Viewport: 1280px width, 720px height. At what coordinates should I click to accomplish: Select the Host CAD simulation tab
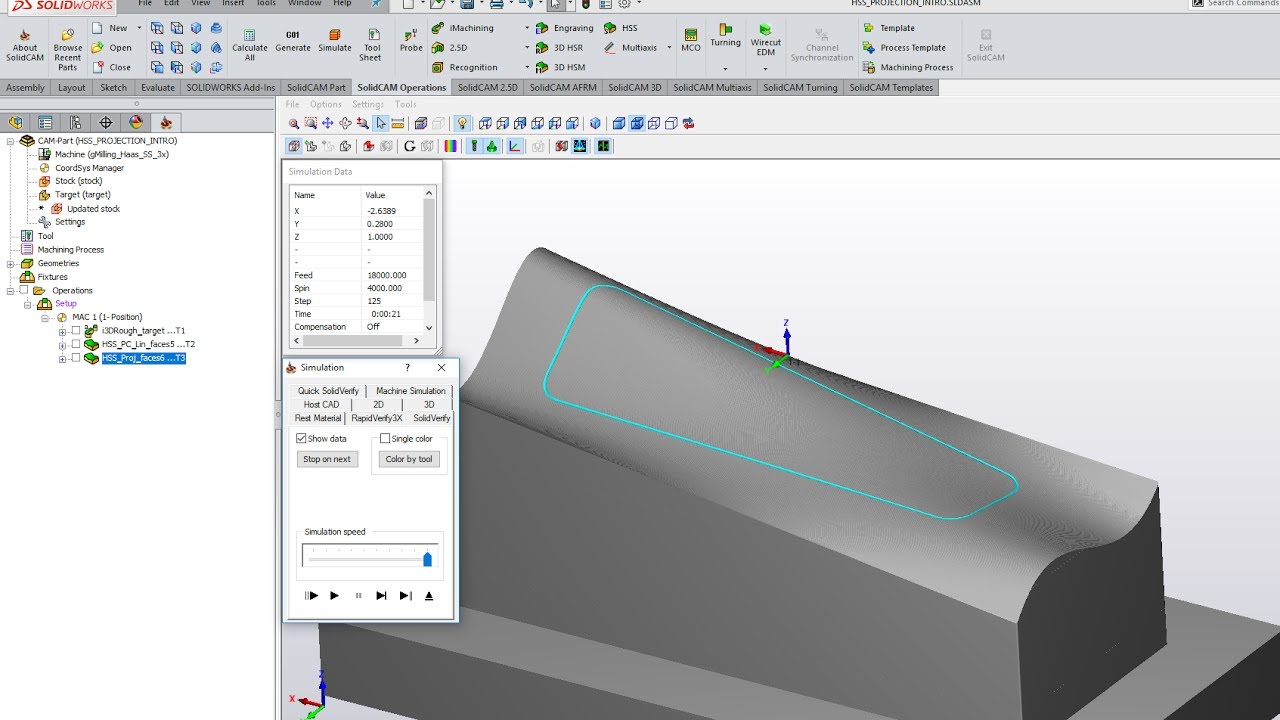tap(321, 405)
